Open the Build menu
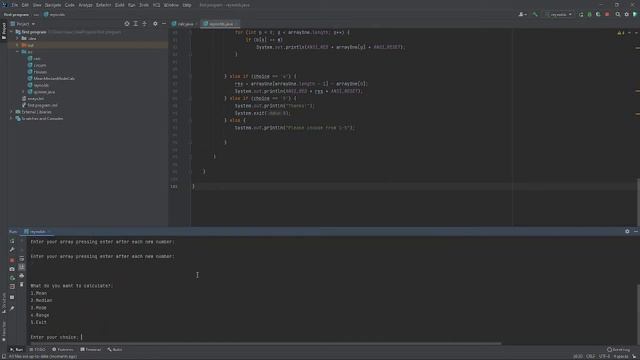 click(120, 5)
